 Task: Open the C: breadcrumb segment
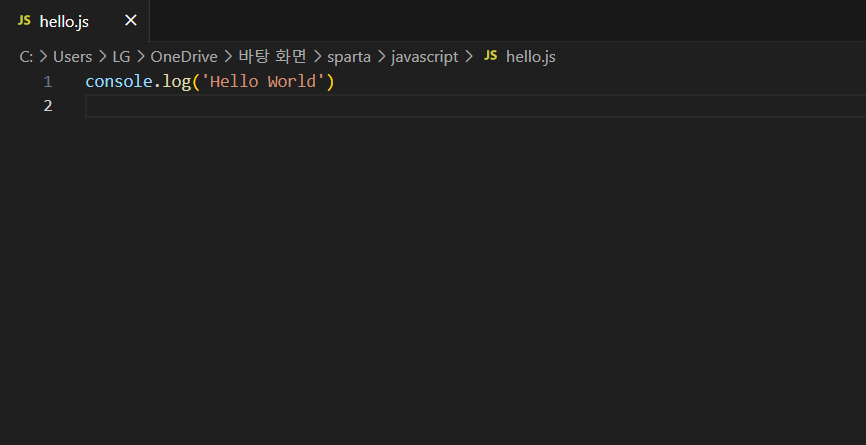point(26,56)
